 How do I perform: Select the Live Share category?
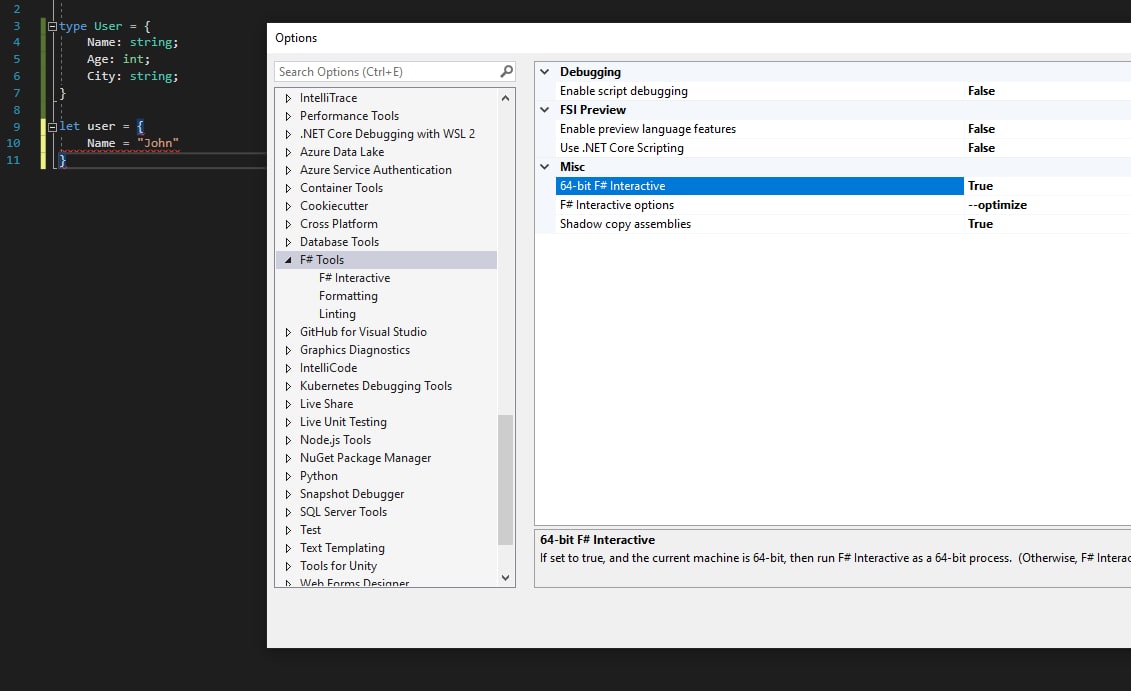pos(326,404)
